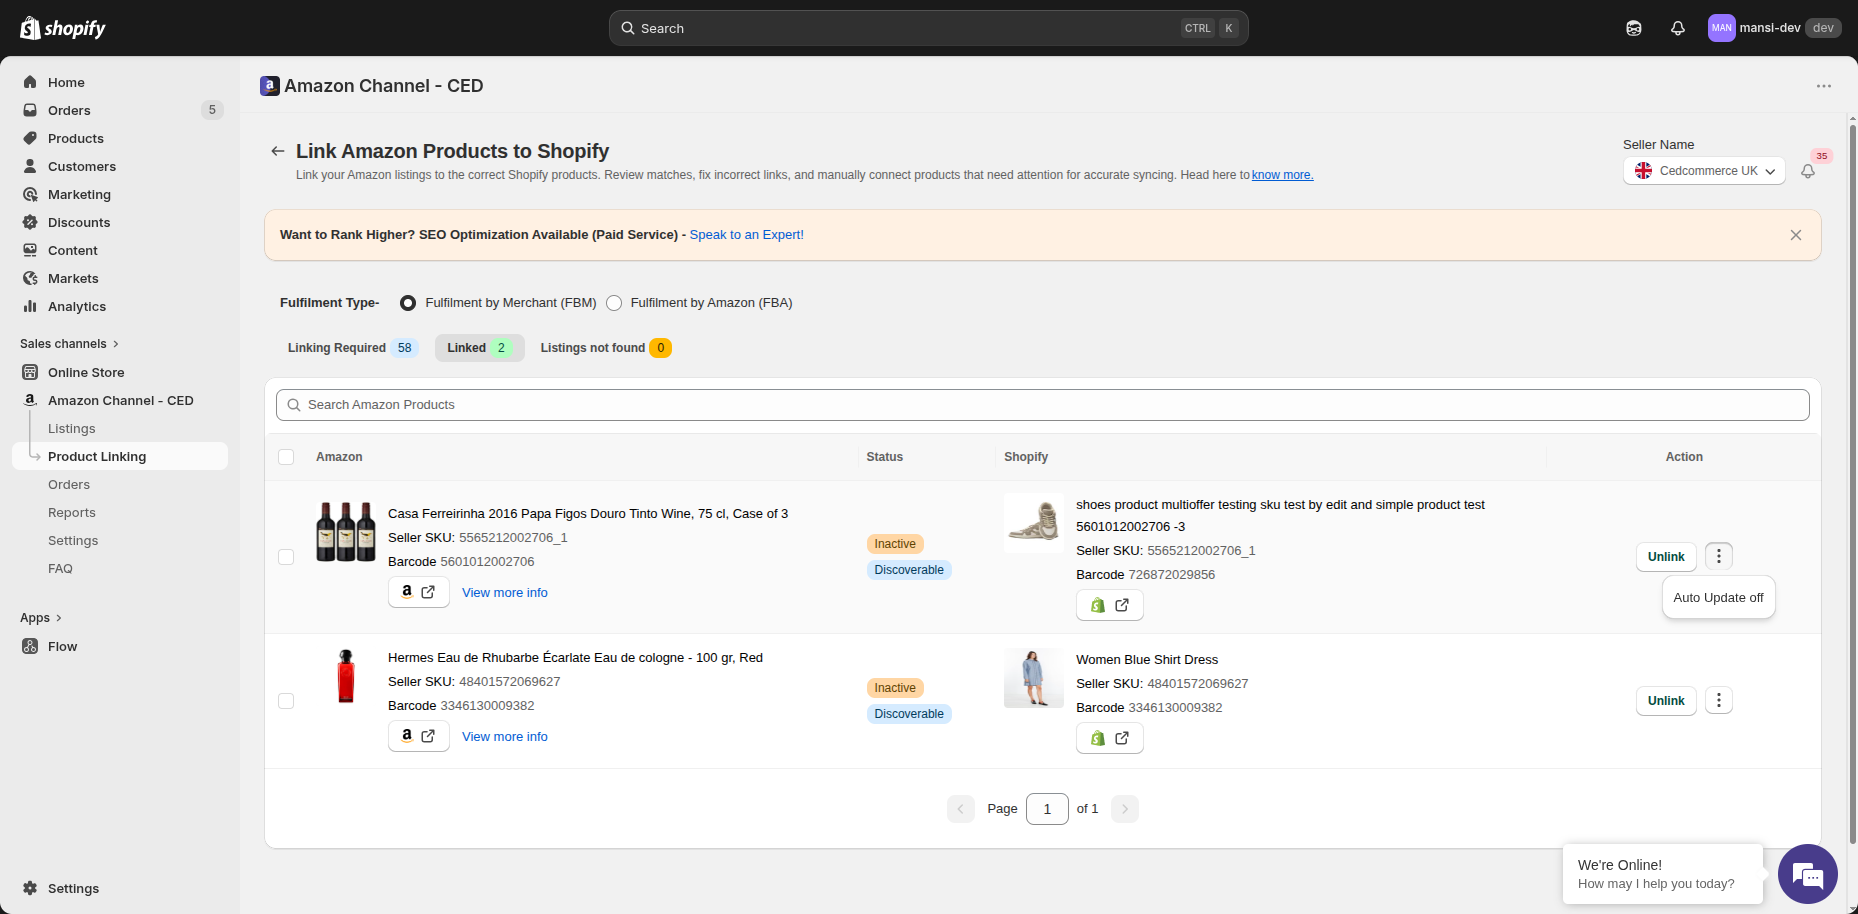Open Listings under Amazon Channel

pos(72,428)
